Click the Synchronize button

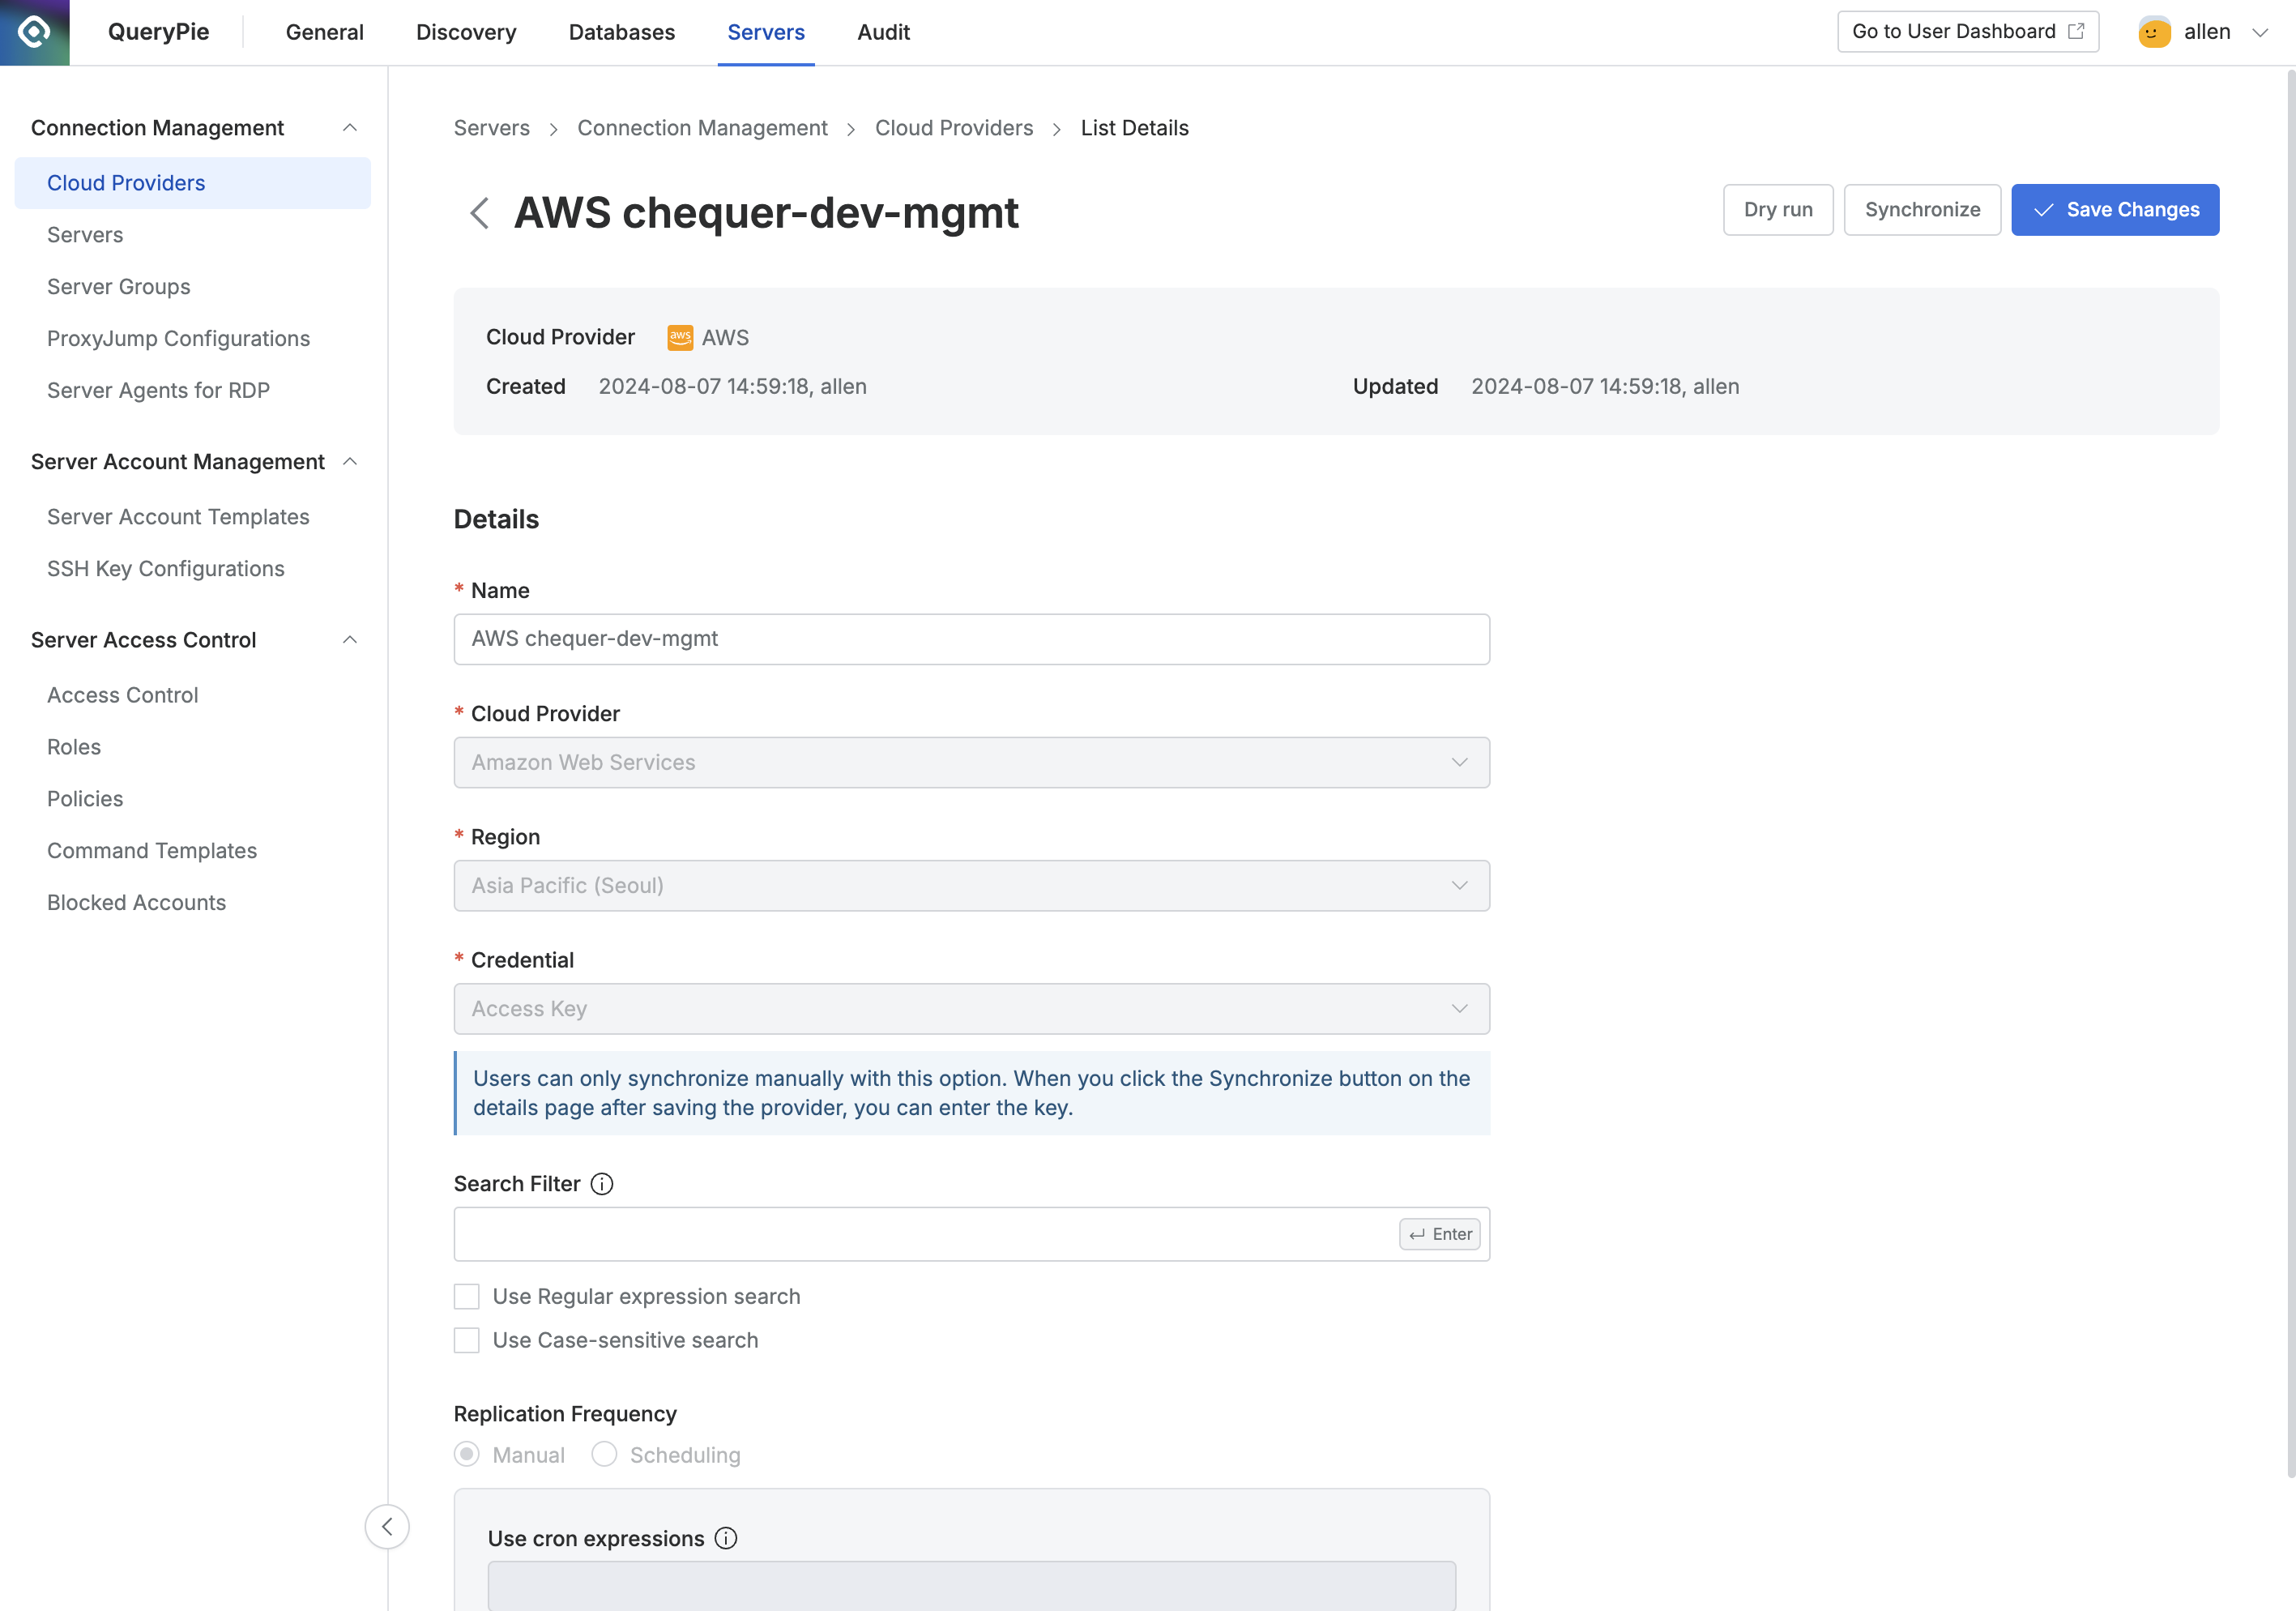[x=1921, y=210]
